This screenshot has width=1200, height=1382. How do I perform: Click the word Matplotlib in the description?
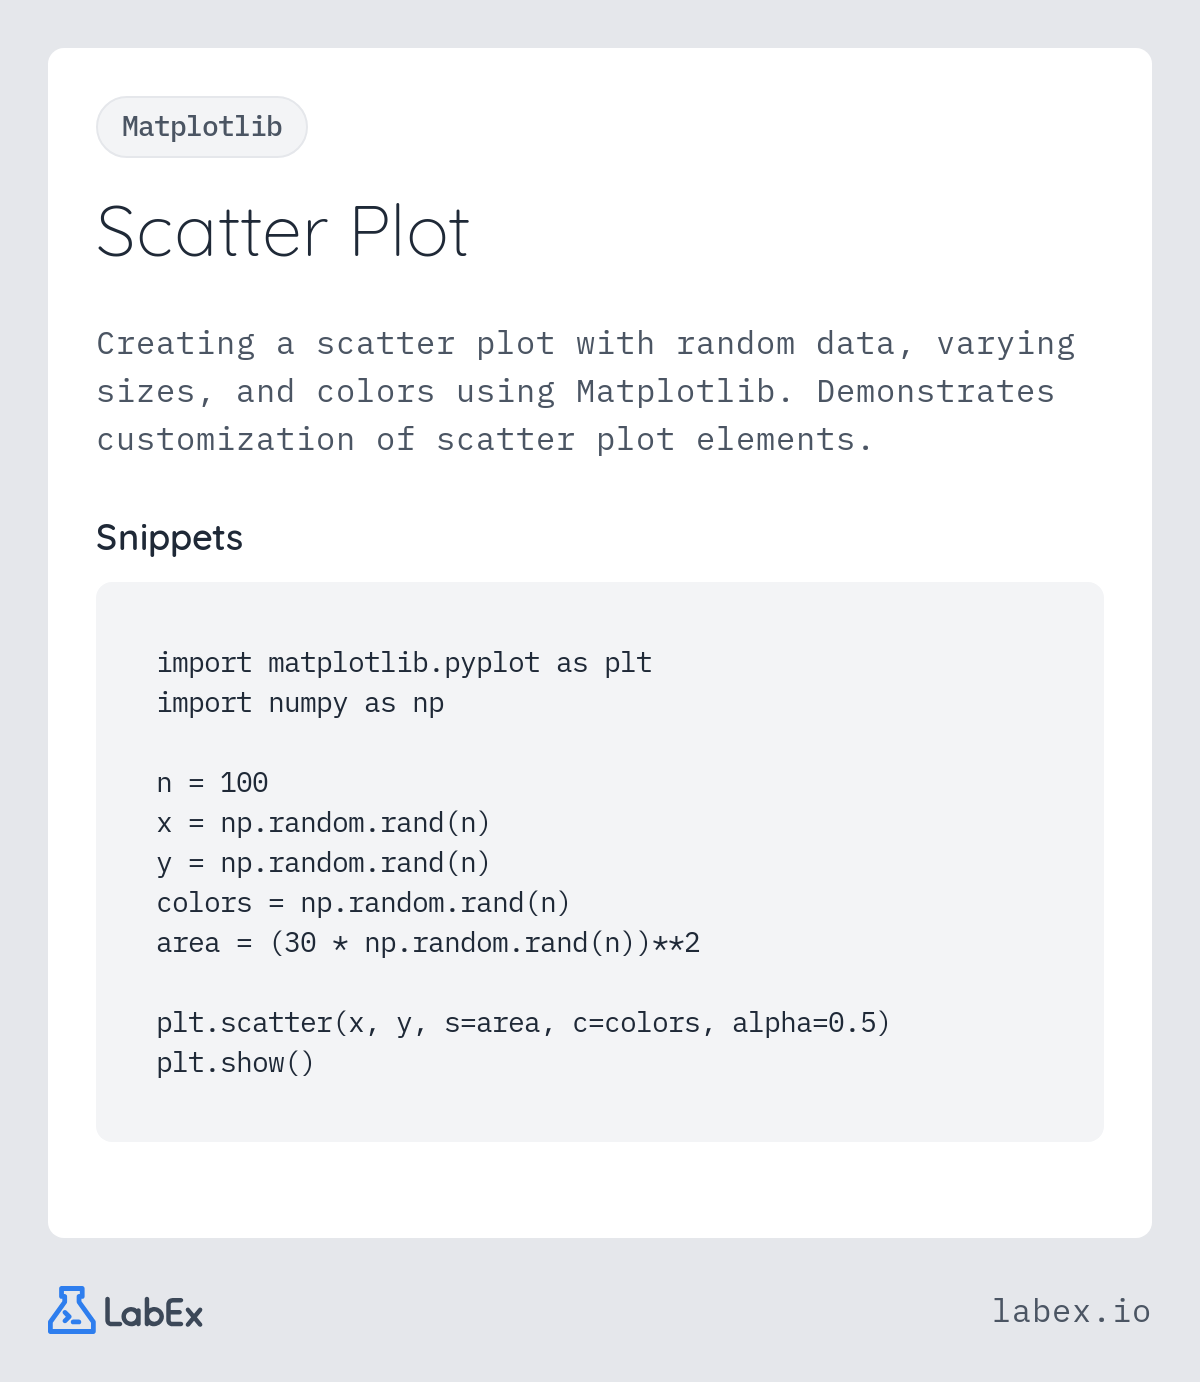pos(676,391)
